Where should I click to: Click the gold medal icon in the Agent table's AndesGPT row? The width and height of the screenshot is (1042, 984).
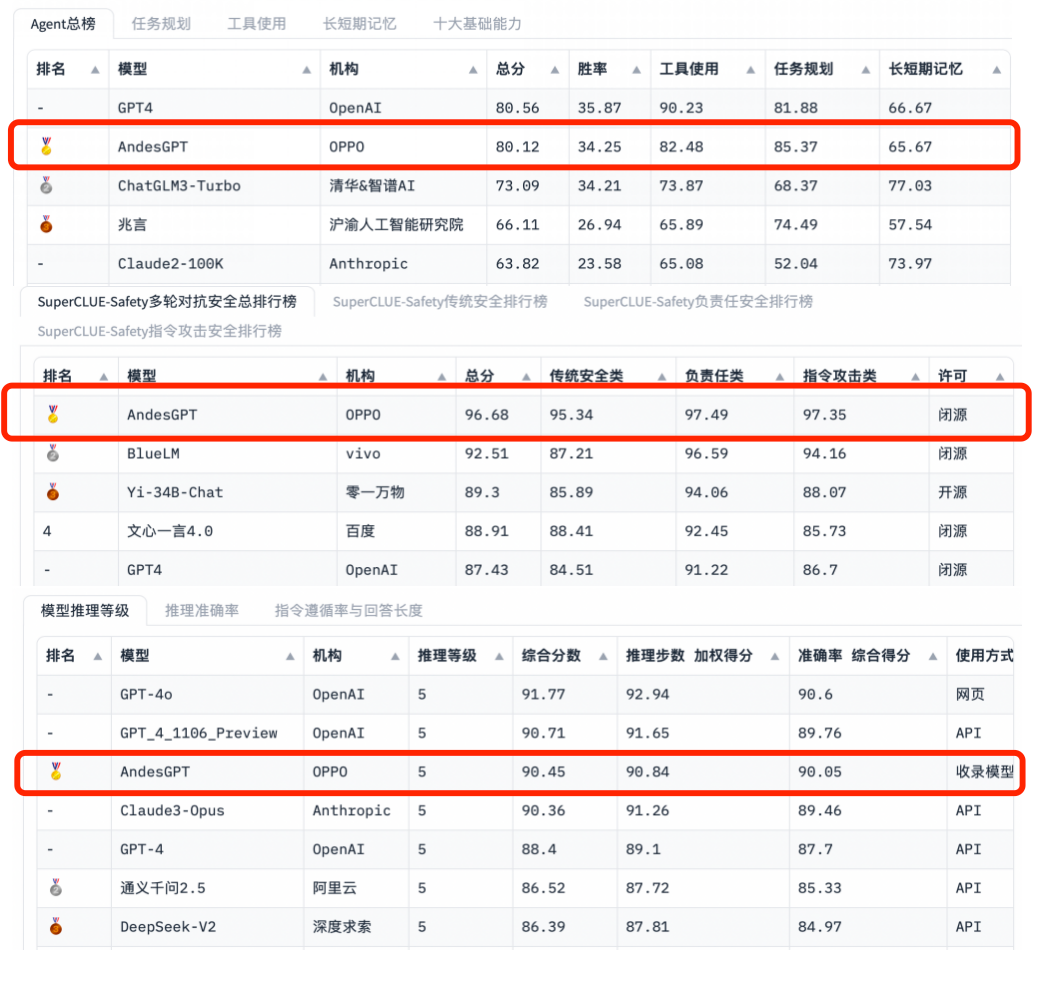click(47, 146)
